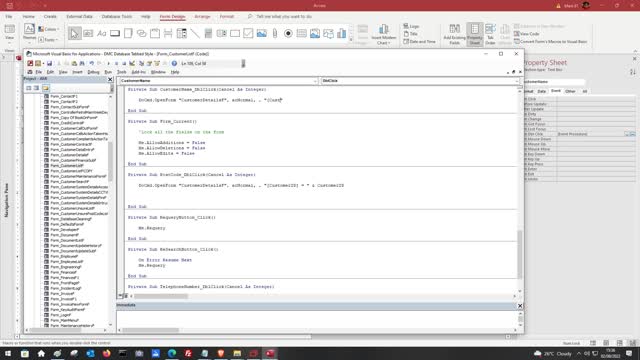Select the Text Box control in ribbon

(88, 33)
